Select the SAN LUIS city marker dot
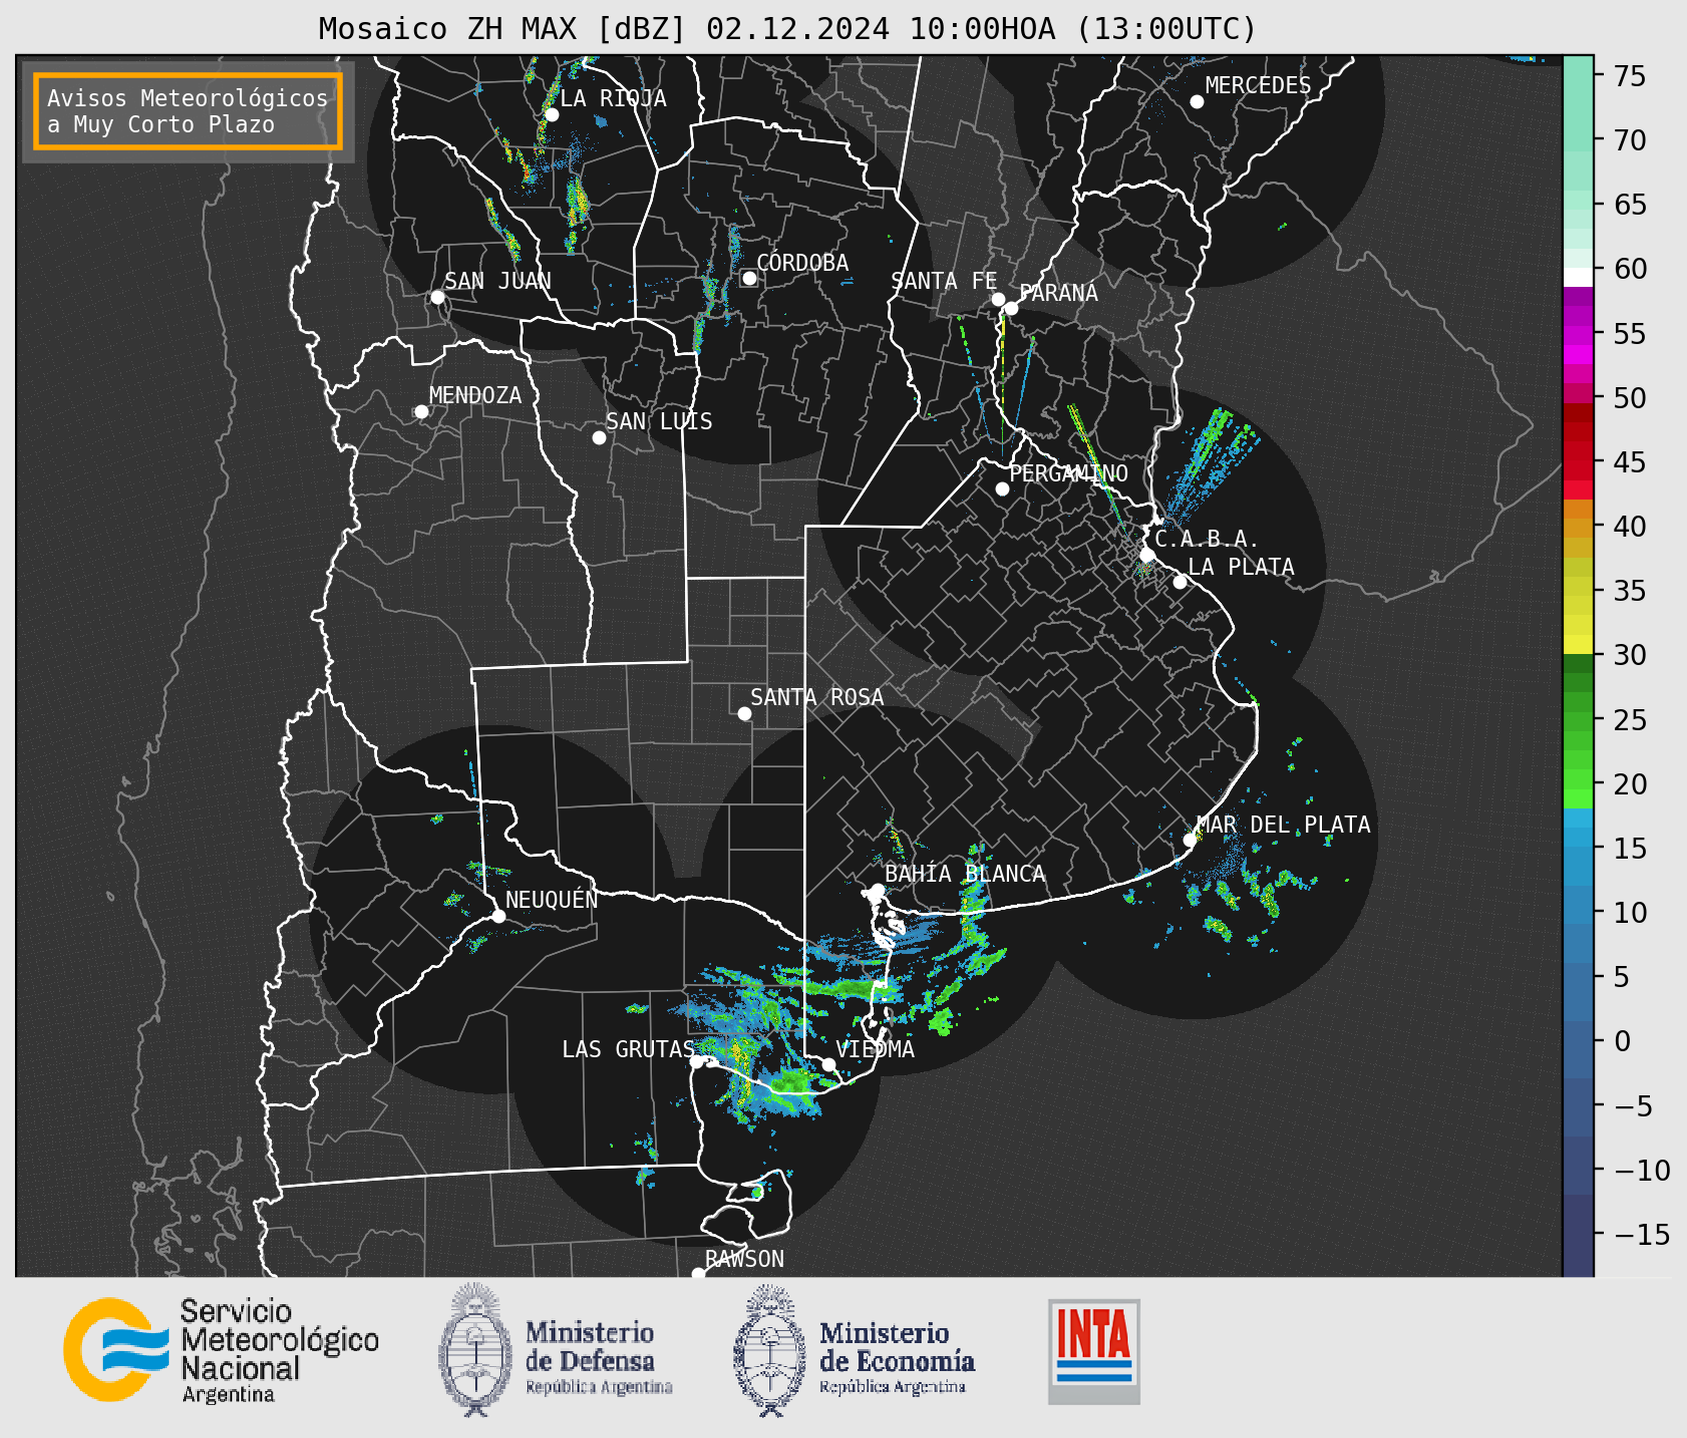Viewport: 1687px width, 1438px height. coord(599,437)
